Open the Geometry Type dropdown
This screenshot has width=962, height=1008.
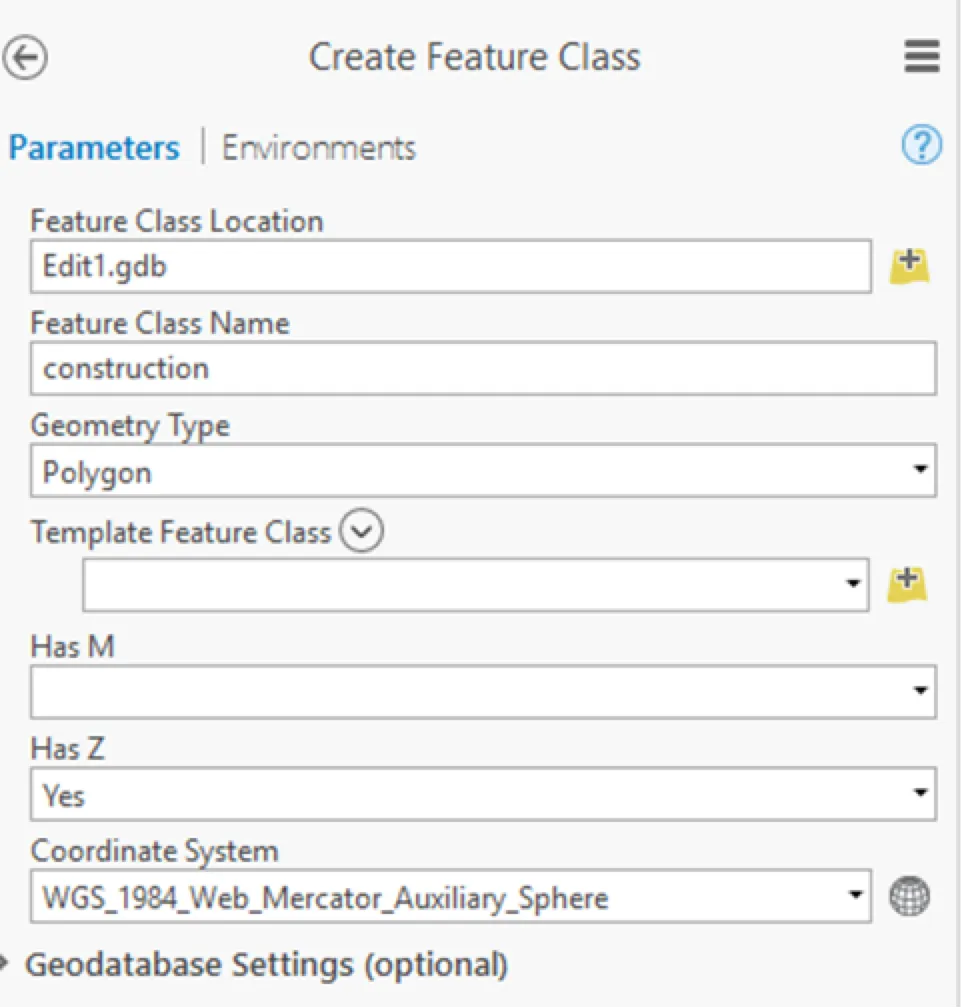(920, 470)
